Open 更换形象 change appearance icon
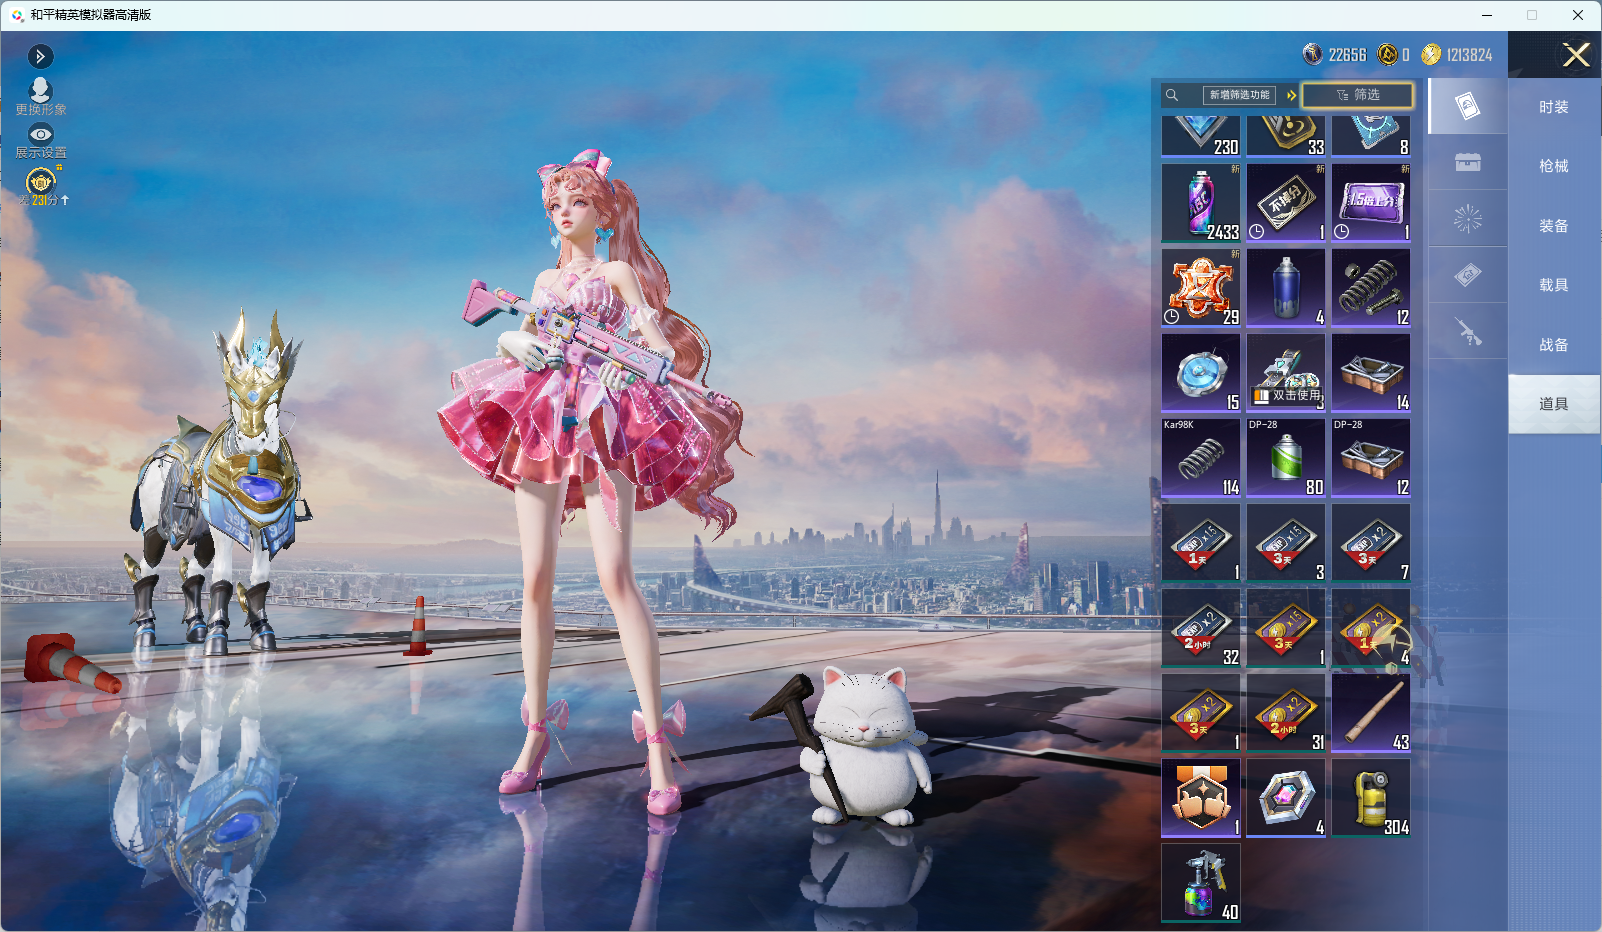The width and height of the screenshot is (1602, 932). click(x=40, y=96)
